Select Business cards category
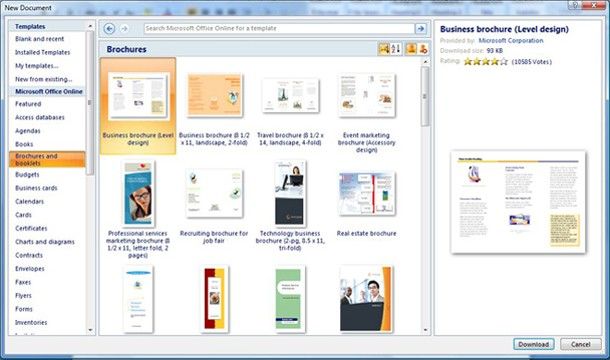The width and height of the screenshot is (610, 360). click(x=36, y=188)
